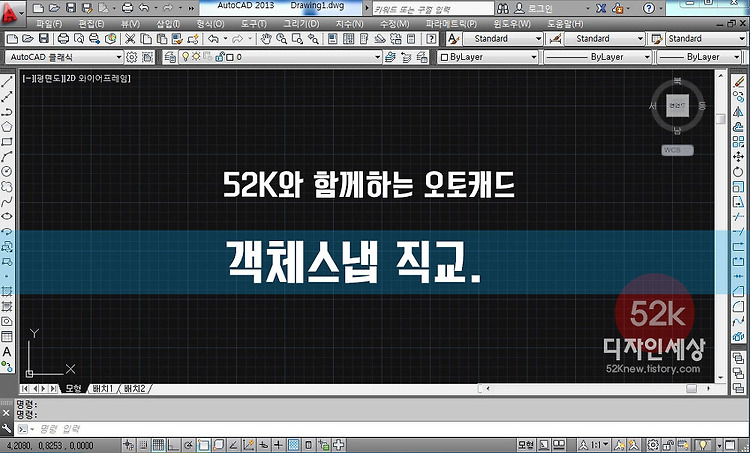The height and width of the screenshot is (453, 750).
Task: Open the 수정(M) menu
Action: 395,24
